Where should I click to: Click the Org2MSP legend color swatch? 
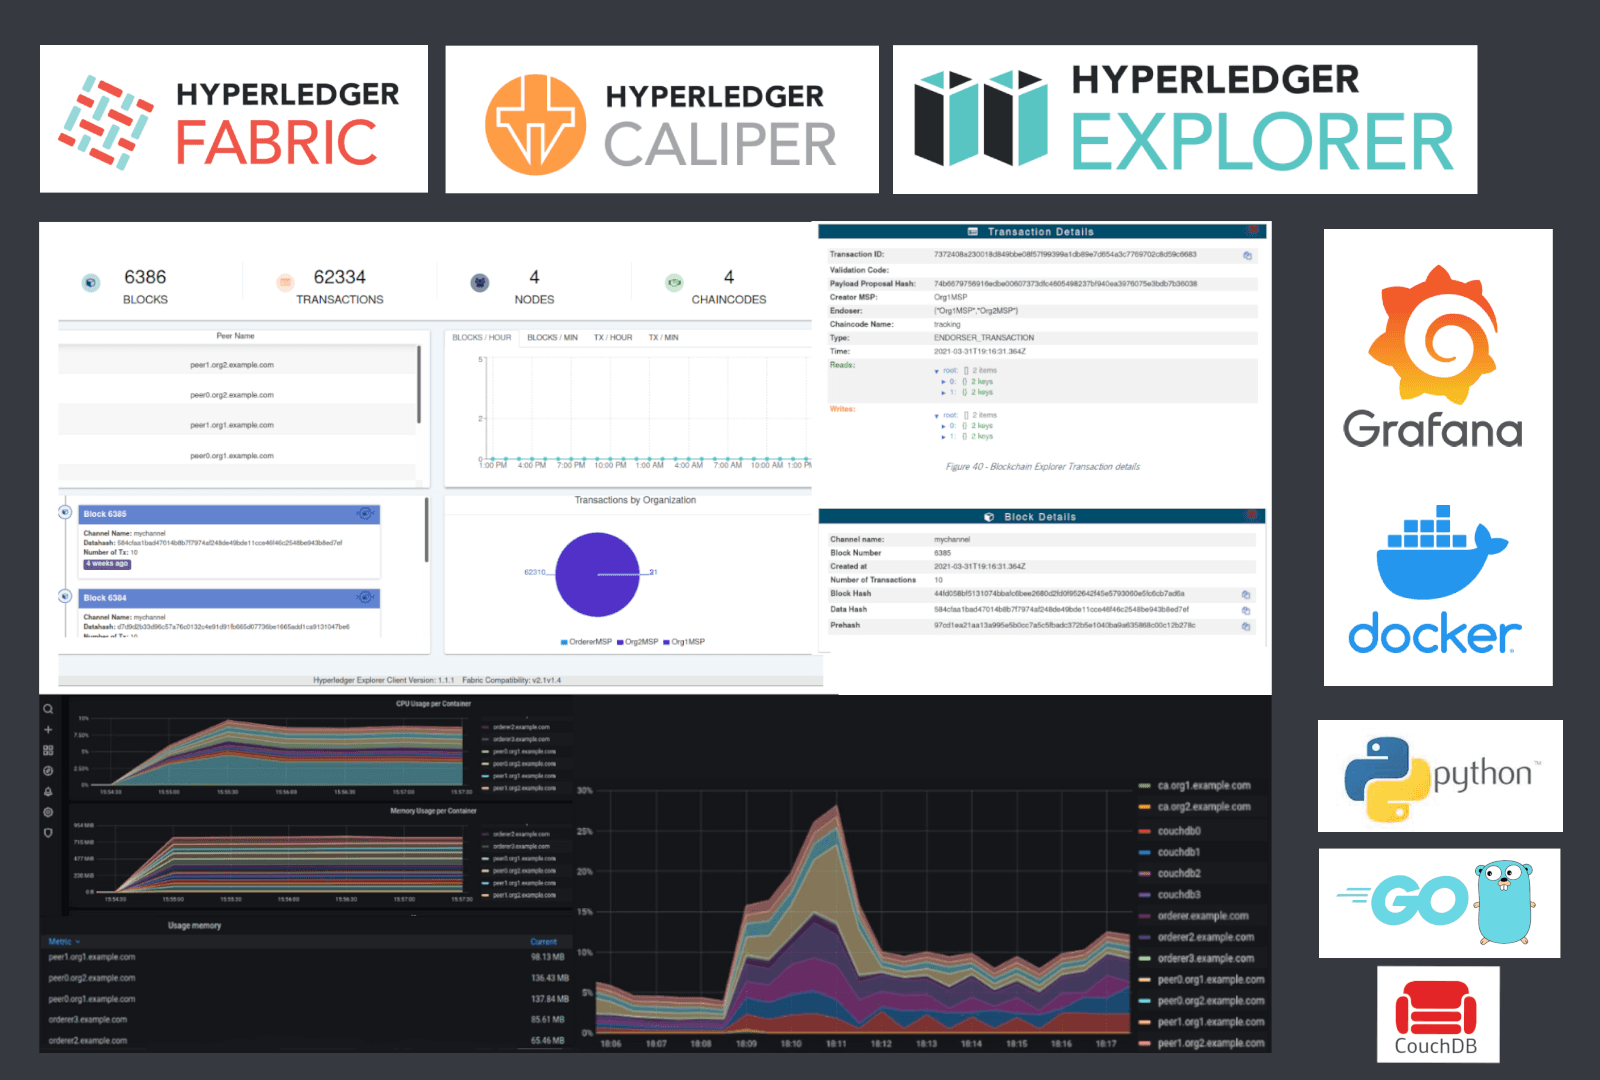point(620,642)
